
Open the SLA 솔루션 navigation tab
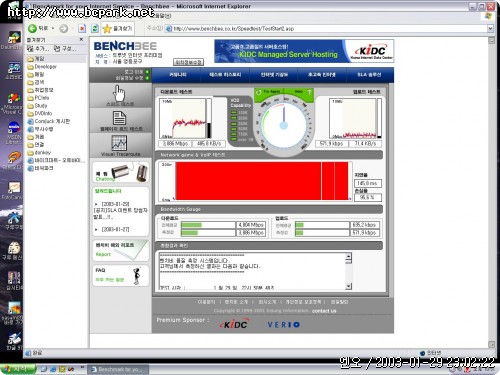coord(369,75)
